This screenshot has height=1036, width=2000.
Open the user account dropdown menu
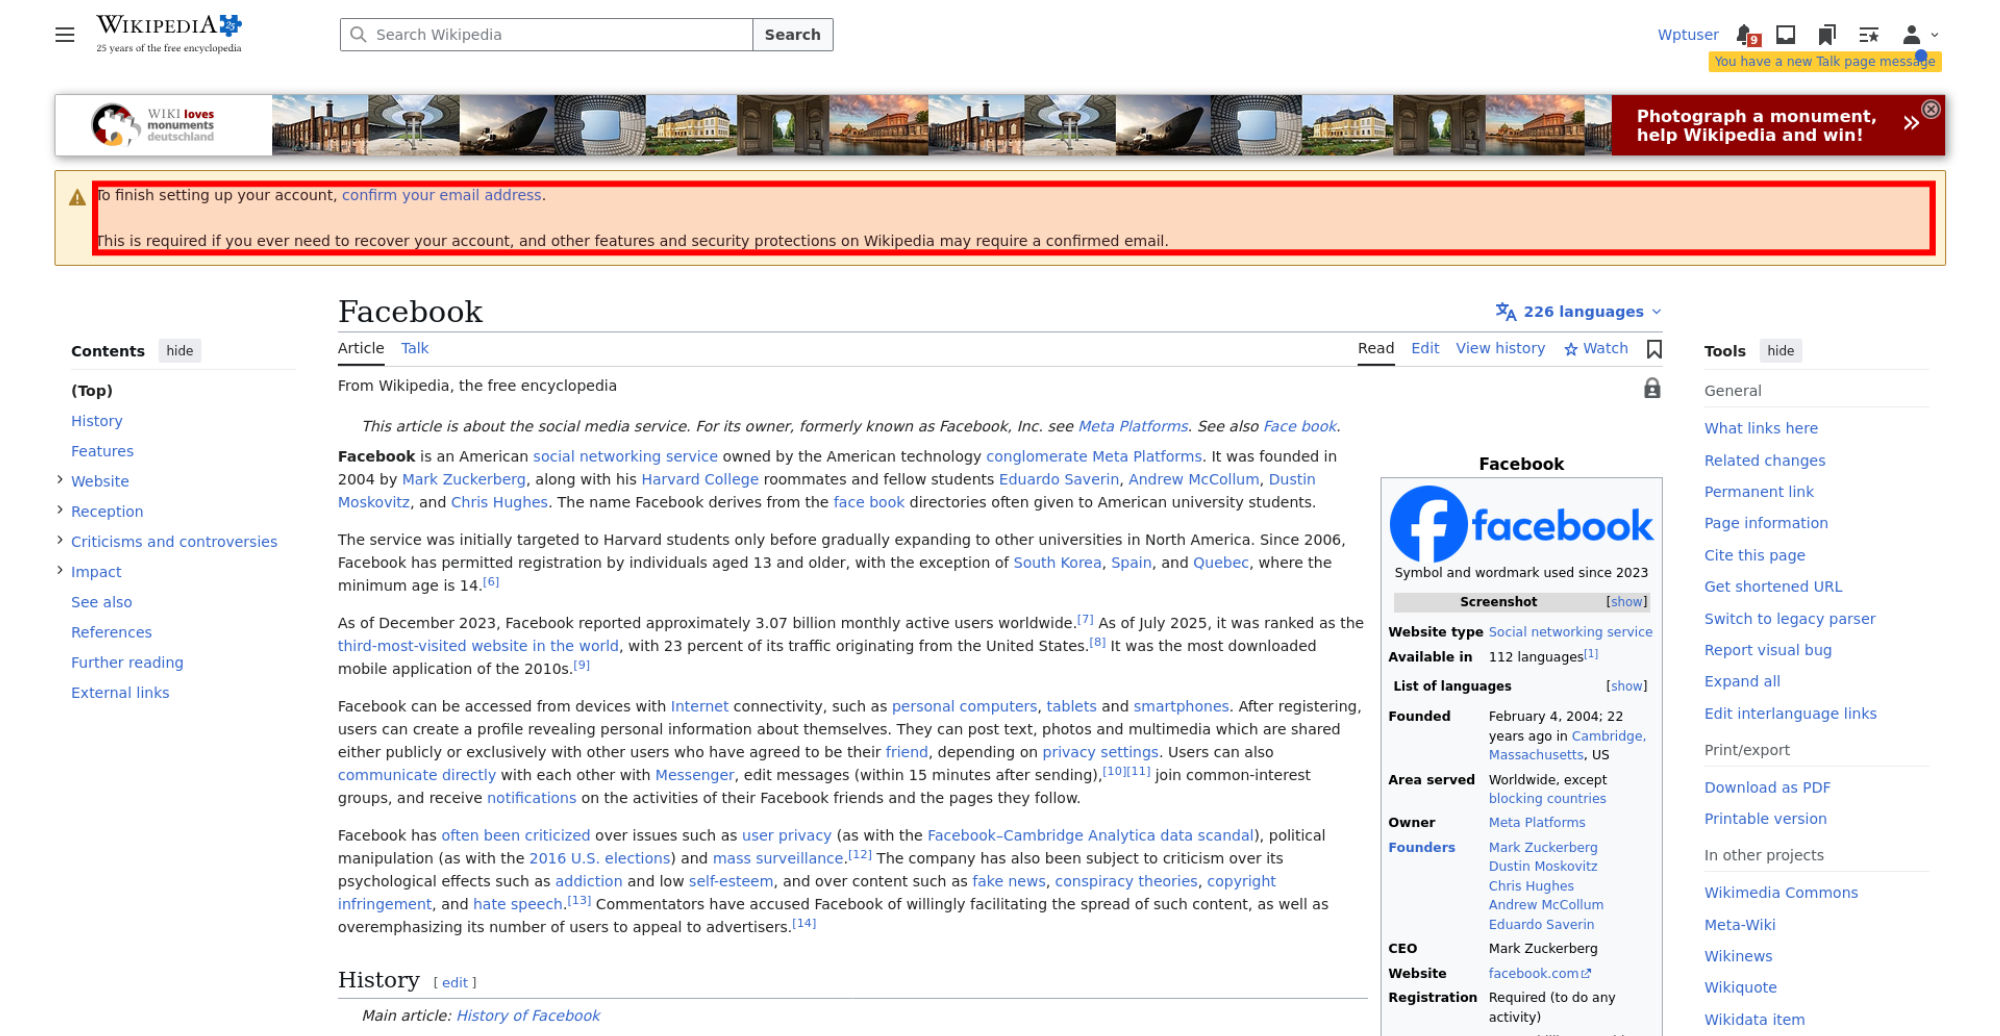coord(1919,35)
